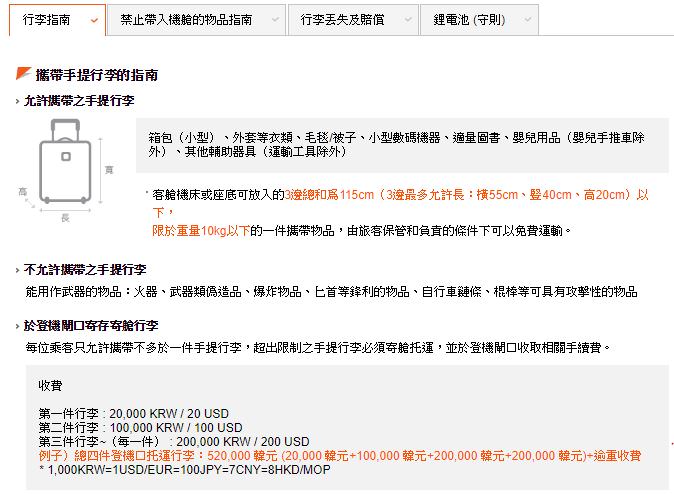
Task: Click the 高 label on the suitcase diagram
Action: pos(23,191)
